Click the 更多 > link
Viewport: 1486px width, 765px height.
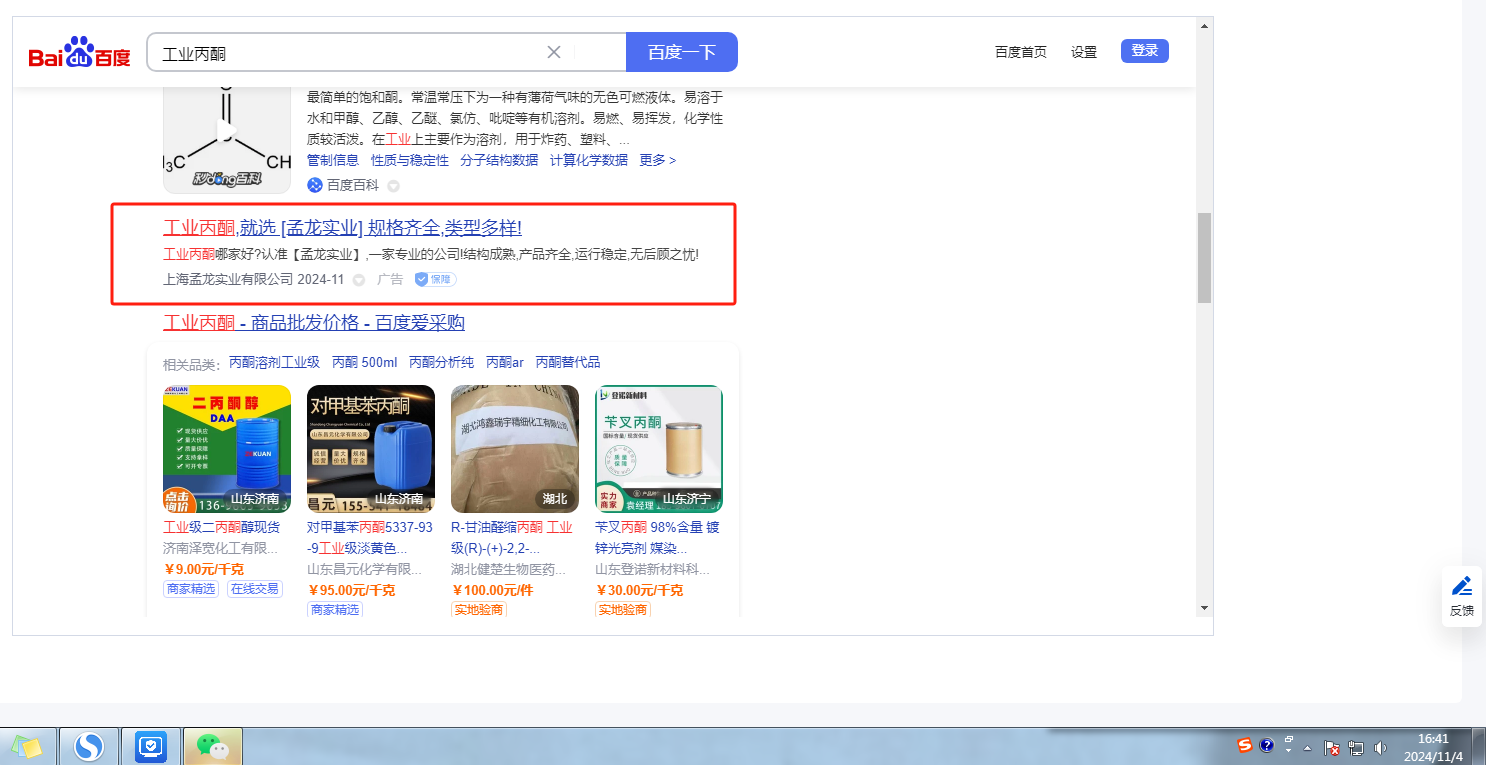[658, 160]
